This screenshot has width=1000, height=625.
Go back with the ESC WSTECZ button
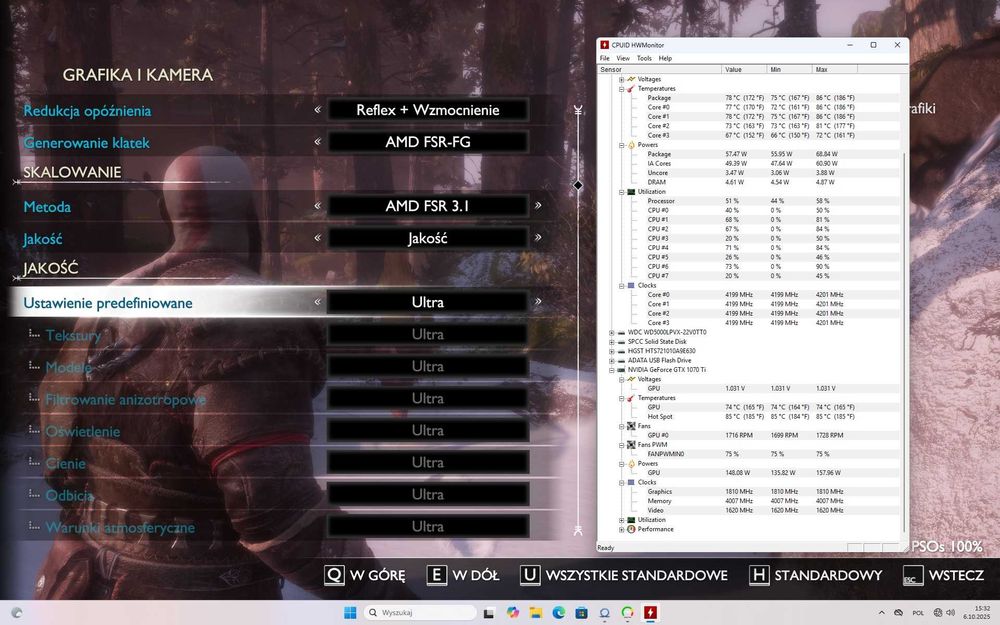(943, 575)
